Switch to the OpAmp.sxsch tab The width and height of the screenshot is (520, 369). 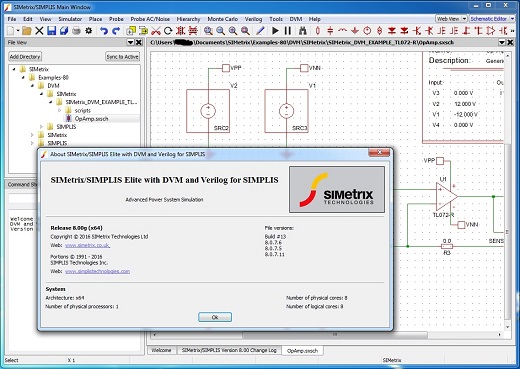click(x=302, y=351)
